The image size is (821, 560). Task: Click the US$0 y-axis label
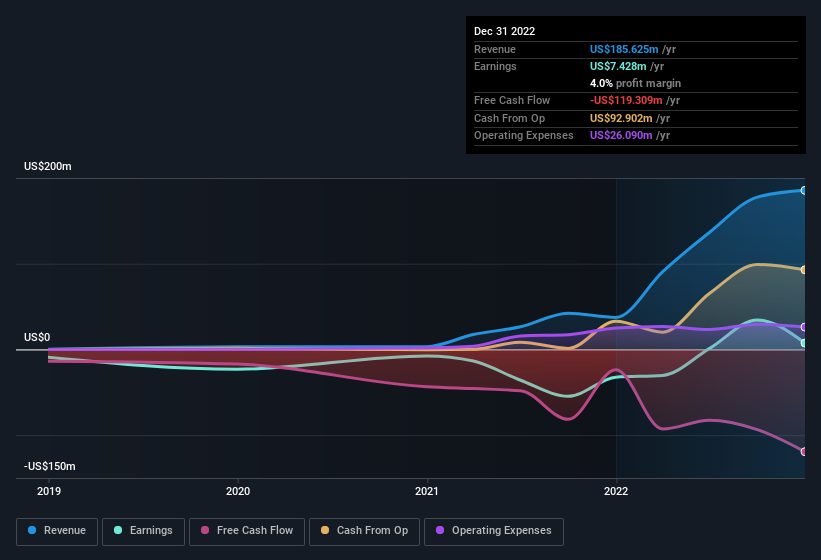(x=37, y=338)
